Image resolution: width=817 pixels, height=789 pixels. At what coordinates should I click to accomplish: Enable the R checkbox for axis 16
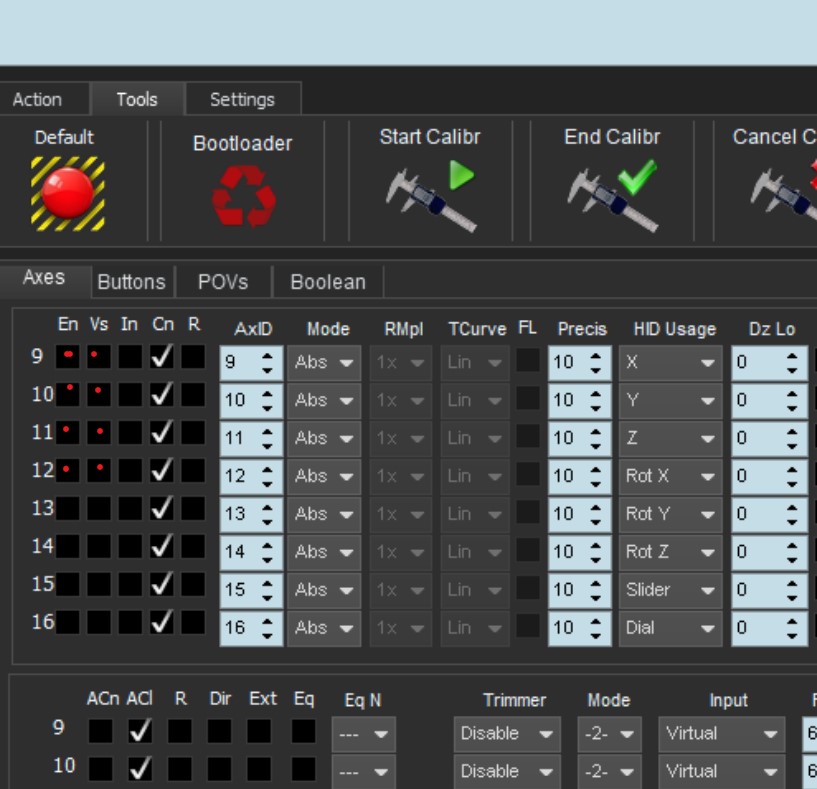(193, 623)
